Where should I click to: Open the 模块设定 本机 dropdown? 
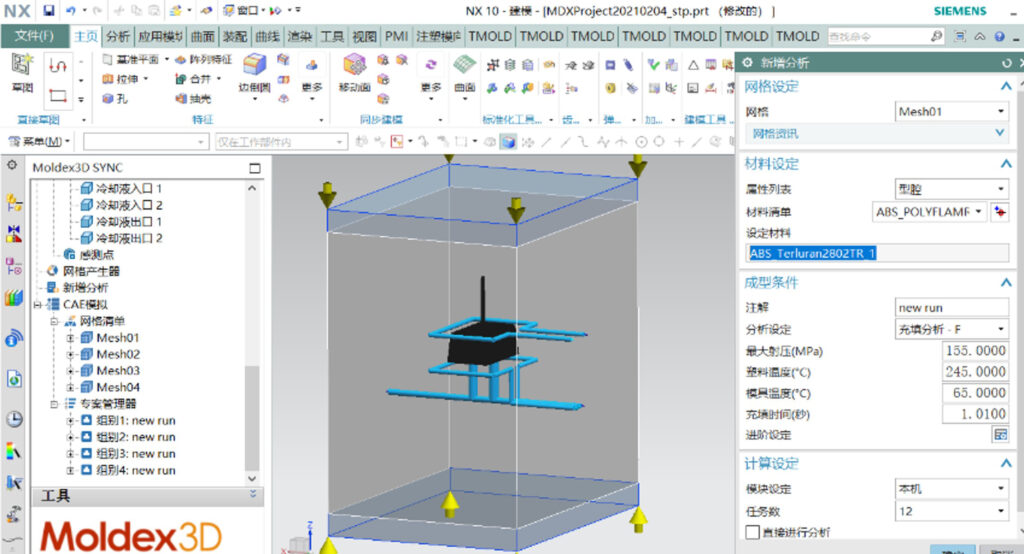[952, 489]
